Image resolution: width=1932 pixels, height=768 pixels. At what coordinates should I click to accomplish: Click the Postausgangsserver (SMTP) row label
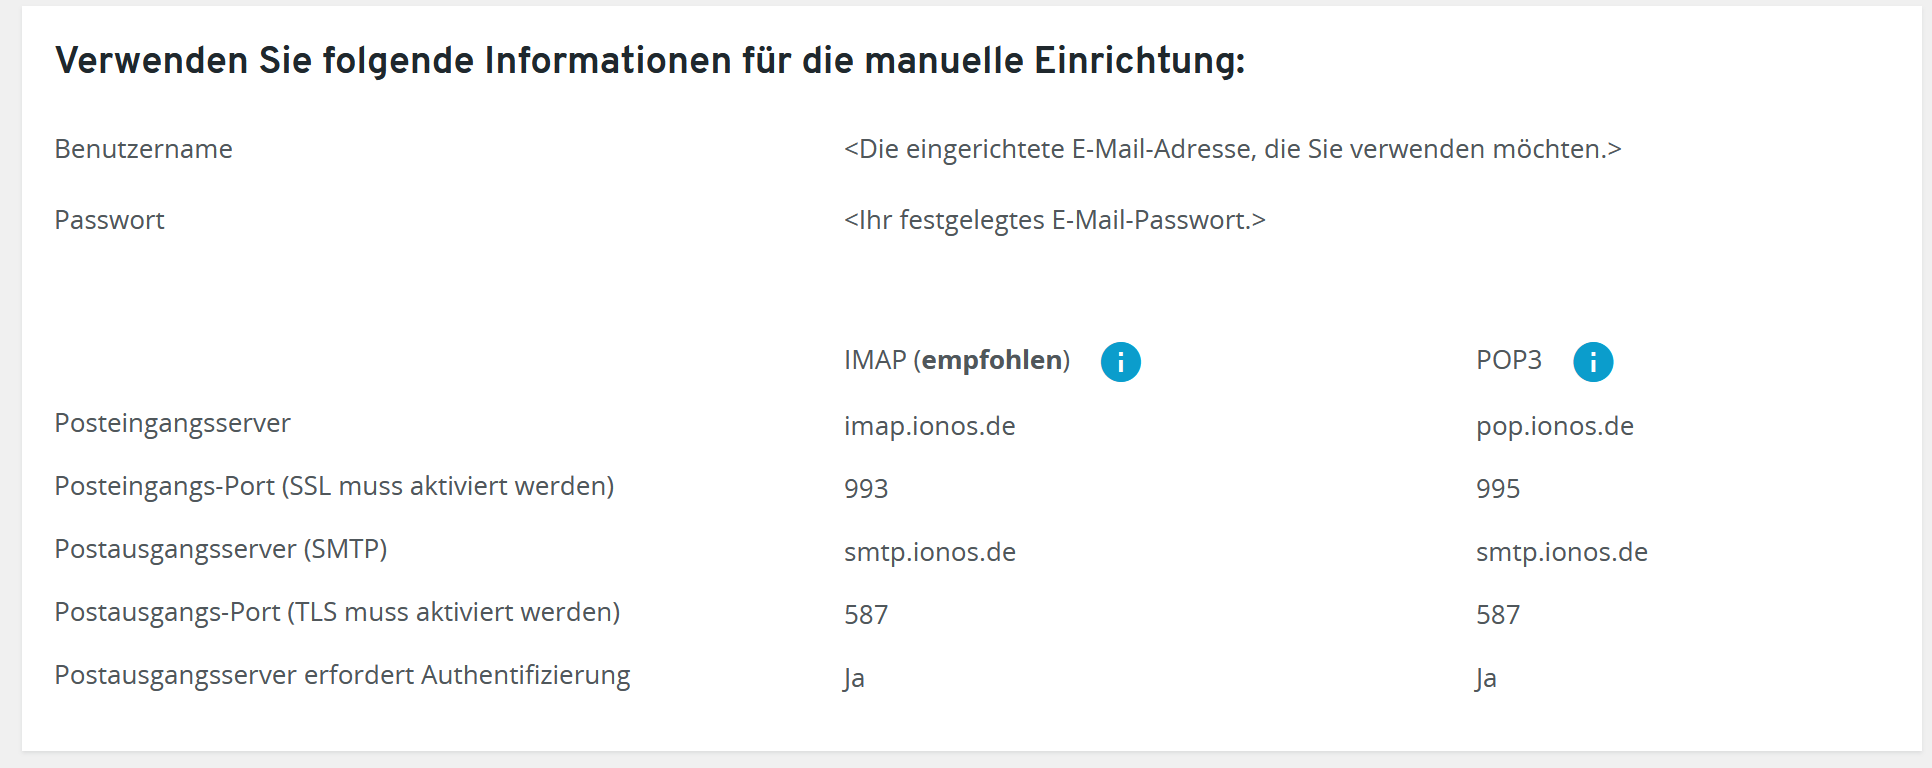pos(220,550)
